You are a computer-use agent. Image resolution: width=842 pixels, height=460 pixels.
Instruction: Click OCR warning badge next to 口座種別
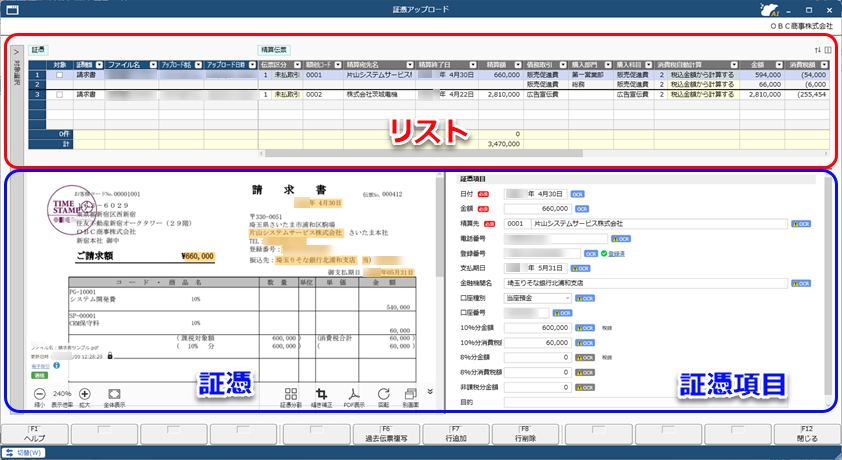[585, 298]
